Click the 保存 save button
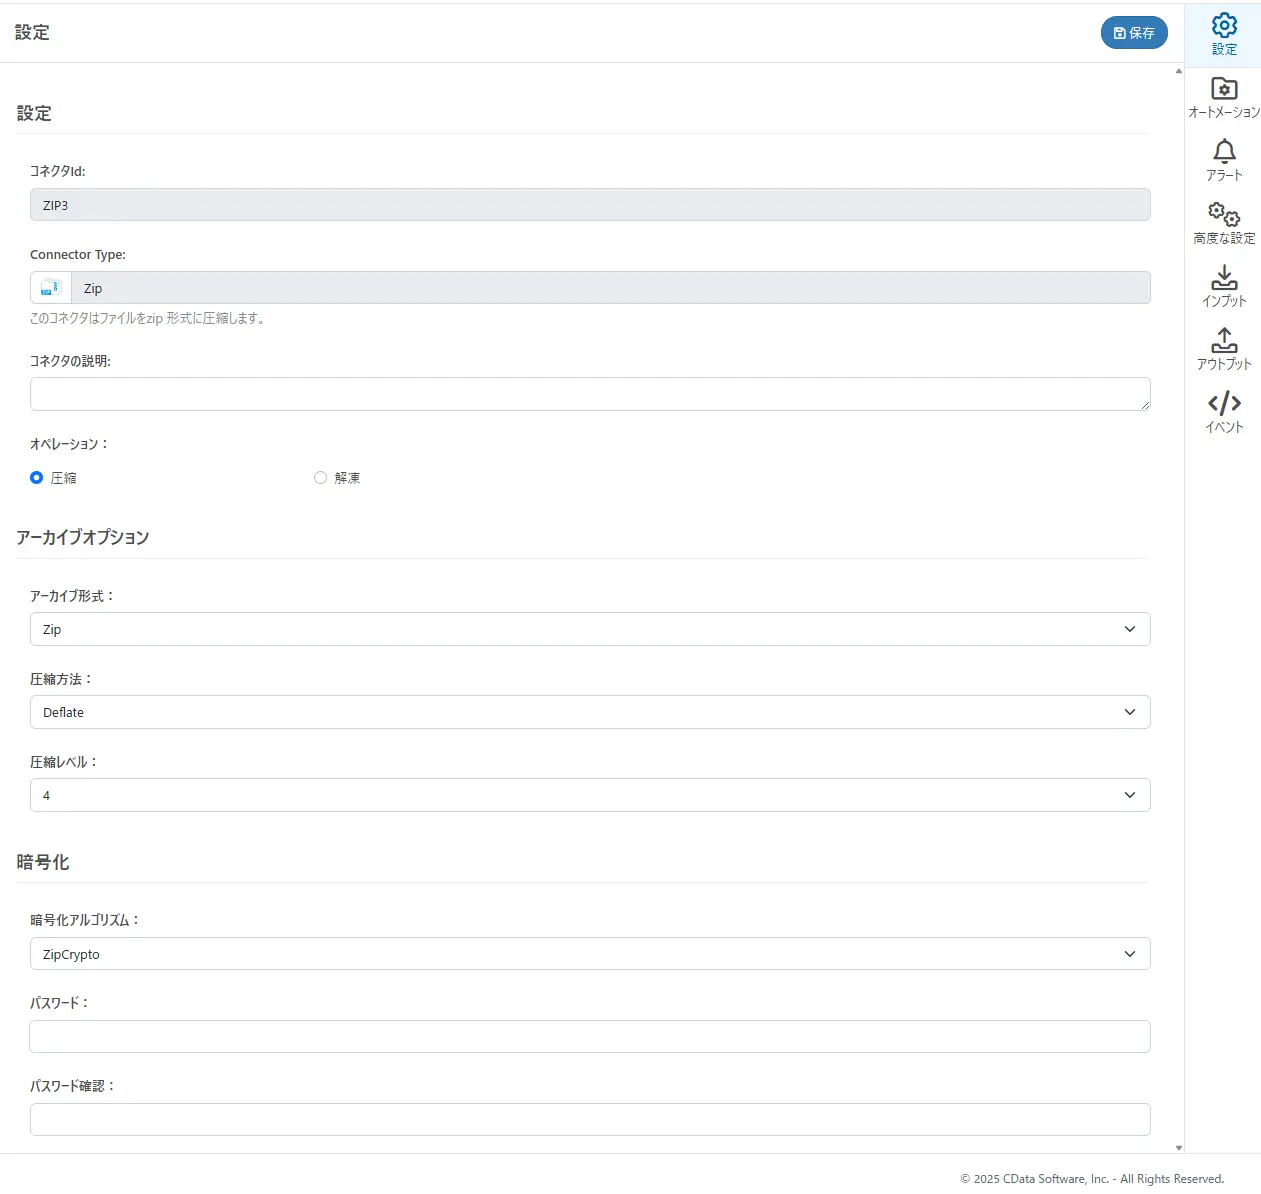Screen dimensions: 1261x1194 1134,33
